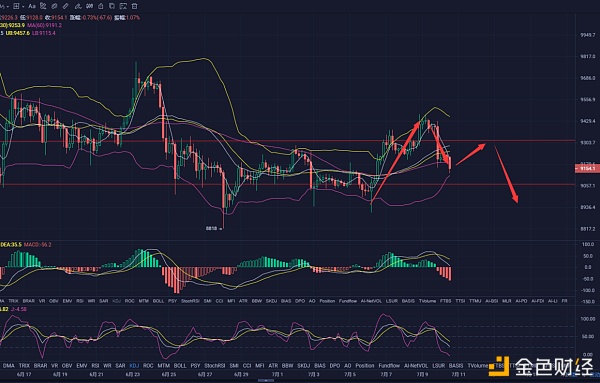Image resolution: width=600 pixels, height=383 pixels.
Task: Choose CCI indicator below the MACD panel
Action: (219, 301)
